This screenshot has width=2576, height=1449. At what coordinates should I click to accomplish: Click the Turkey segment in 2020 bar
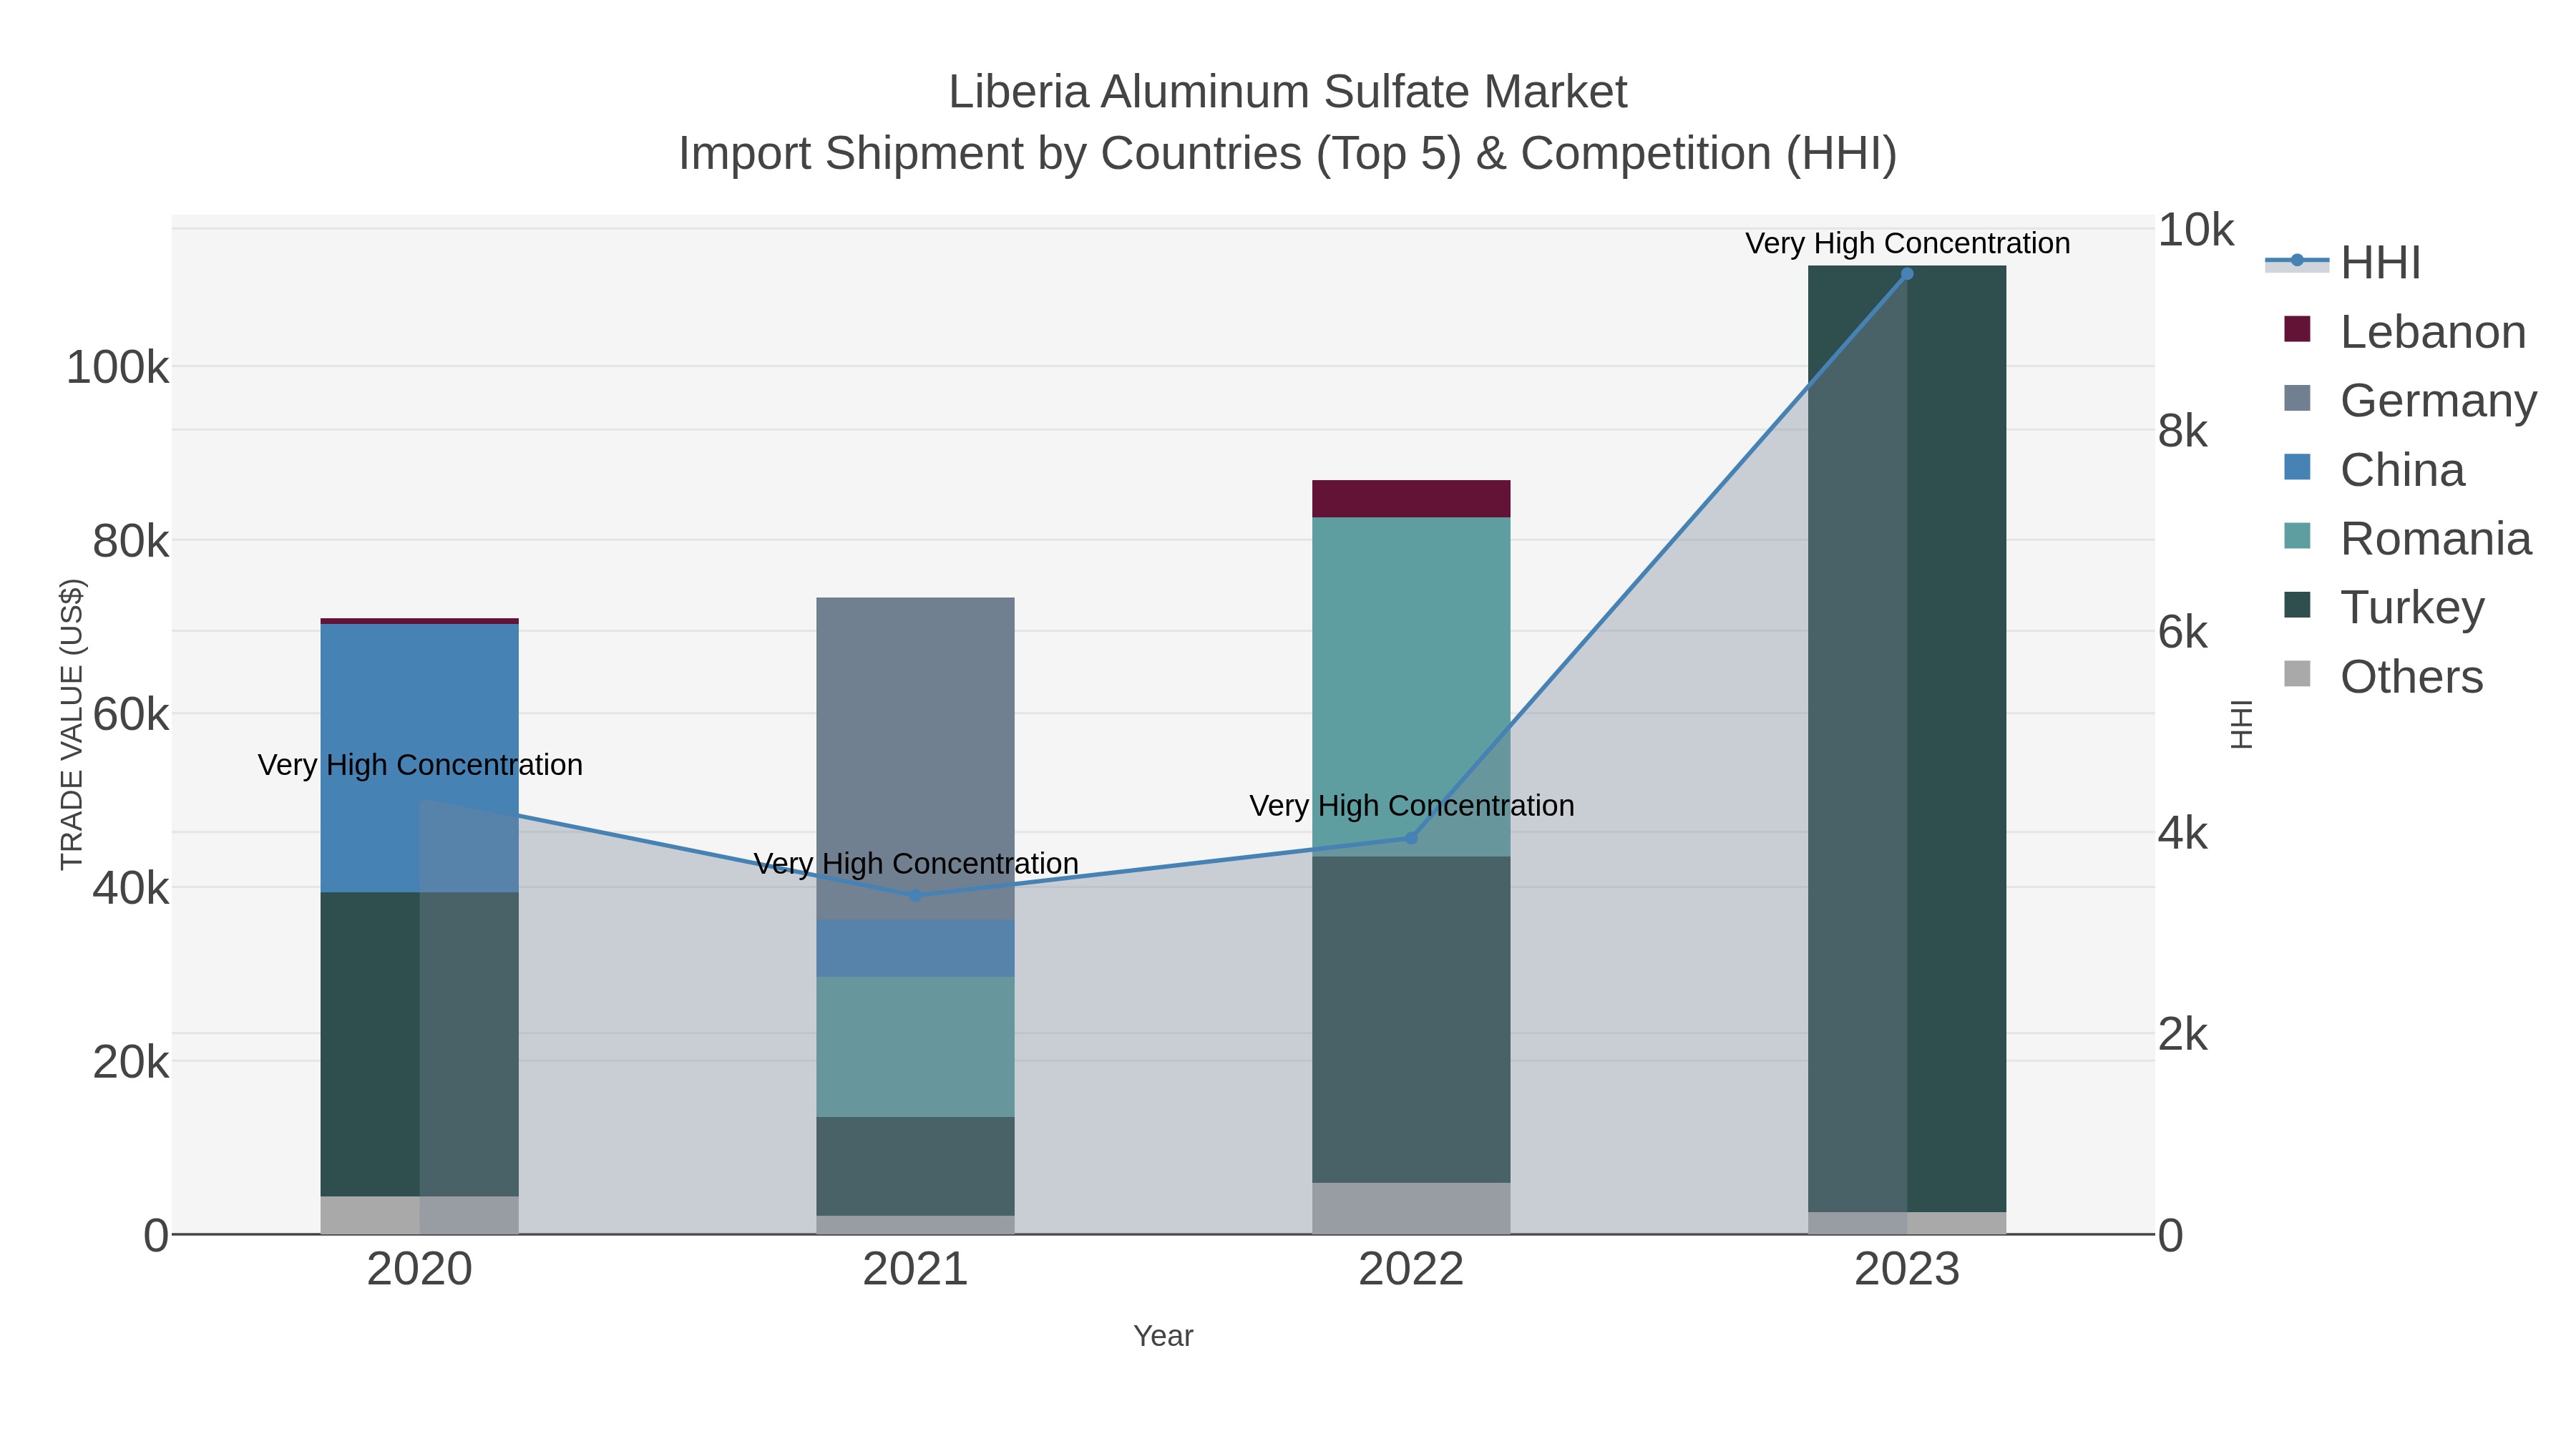click(x=419, y=1044)
